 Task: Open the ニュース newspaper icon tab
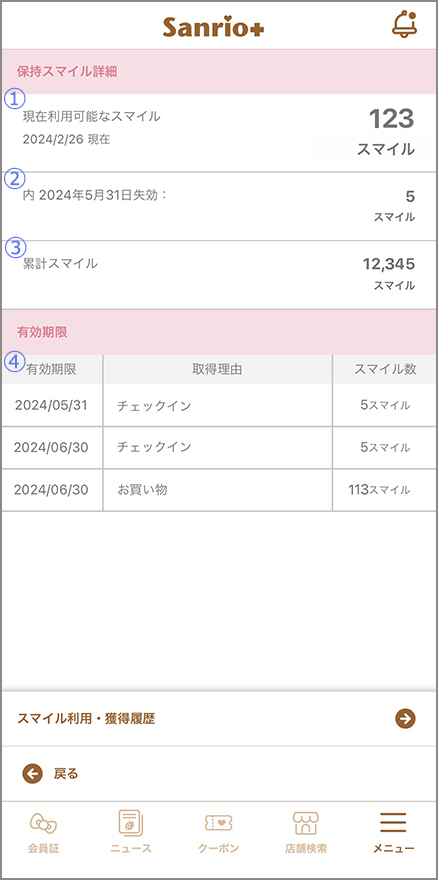tap(131, 832)
